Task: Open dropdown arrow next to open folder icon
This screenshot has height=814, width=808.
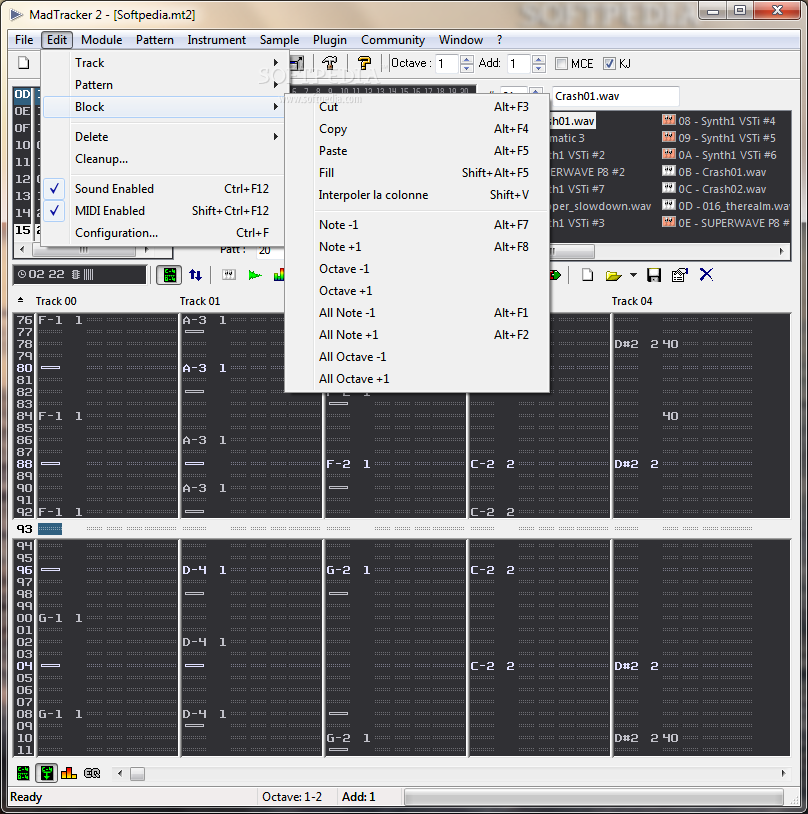Action: 634,275
